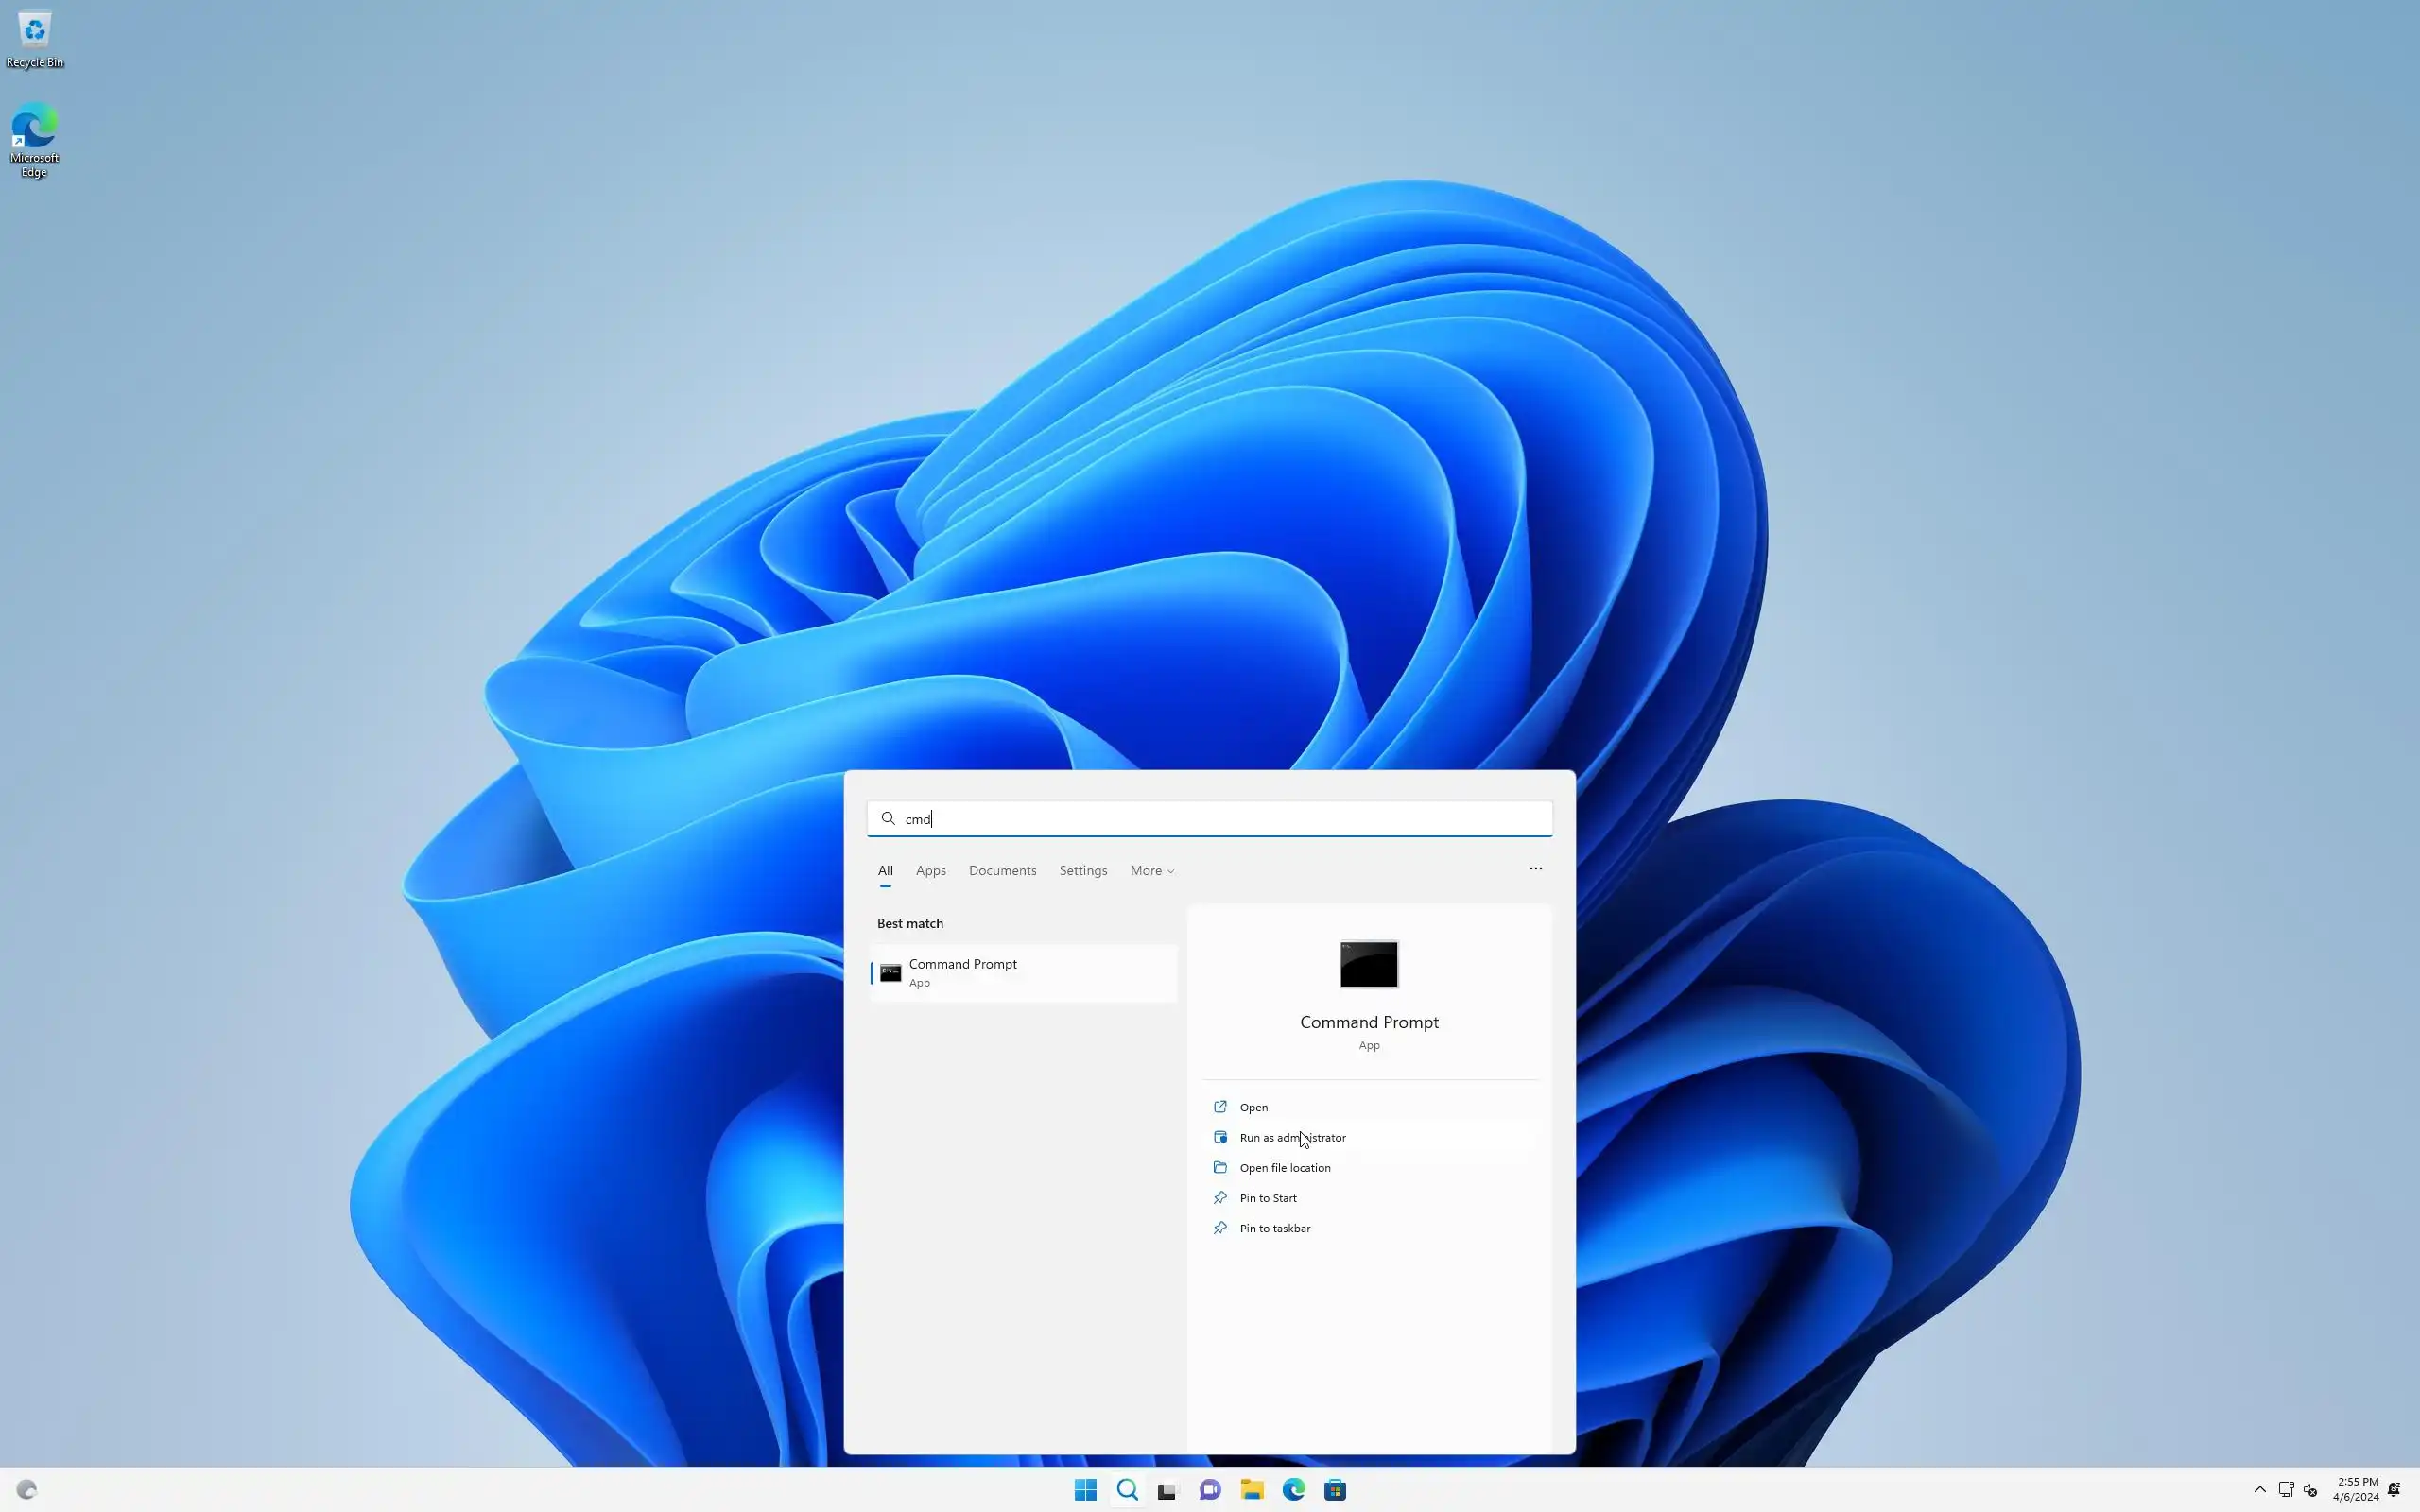Select Recycle Bin desktop icon

pos(35,40)
